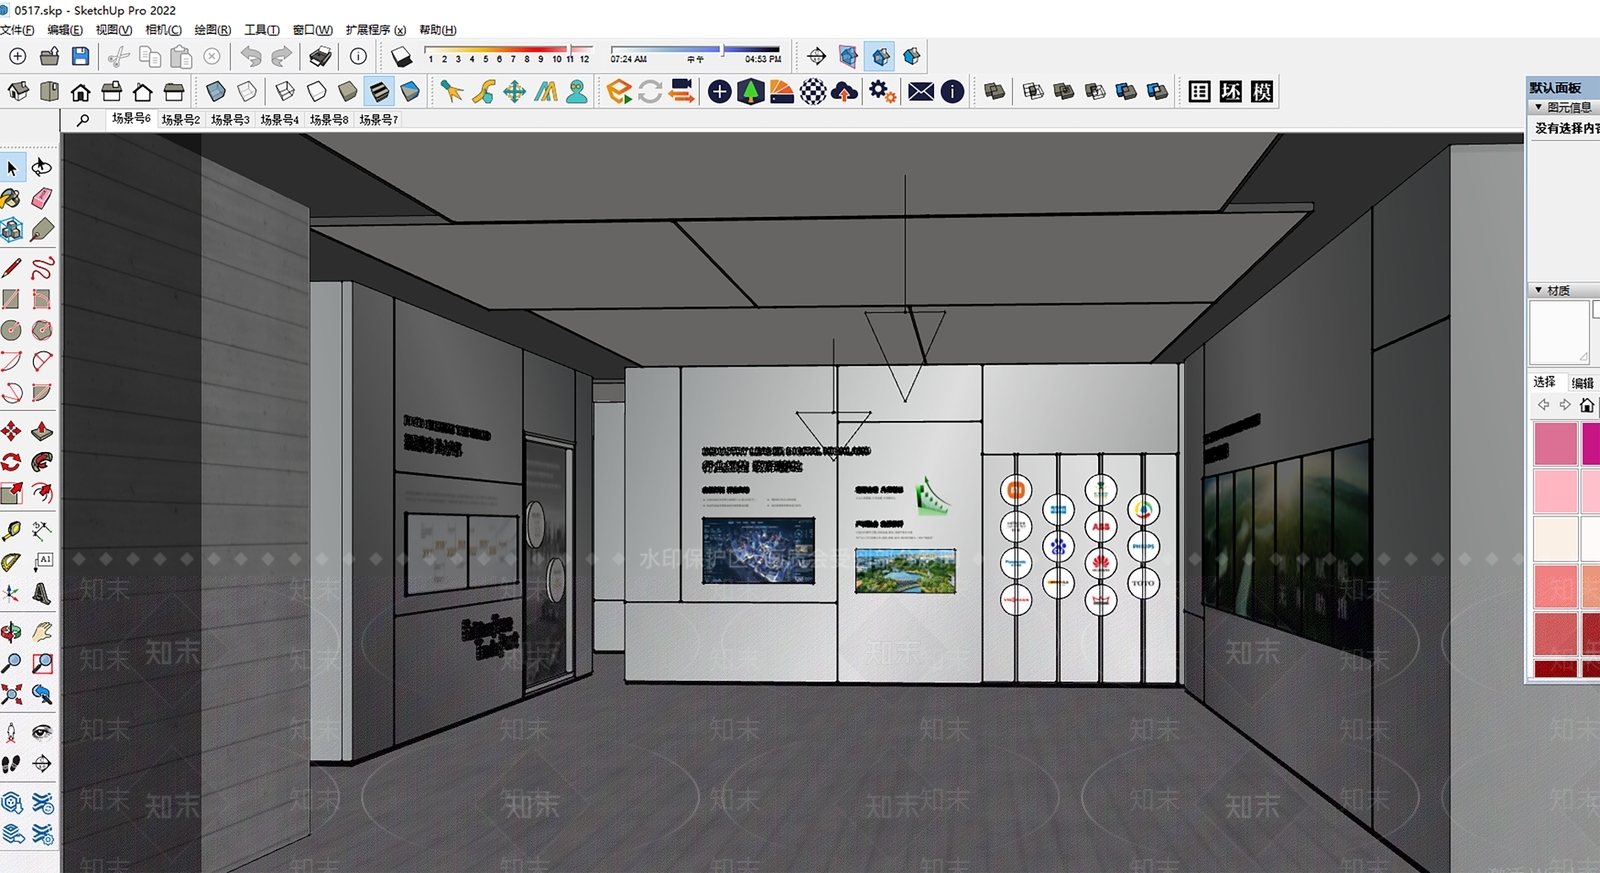Click the wide landscape image on the back wall
Image resolution: width=1600 pixels, height=873 pixels.
[x=905, y=570]
